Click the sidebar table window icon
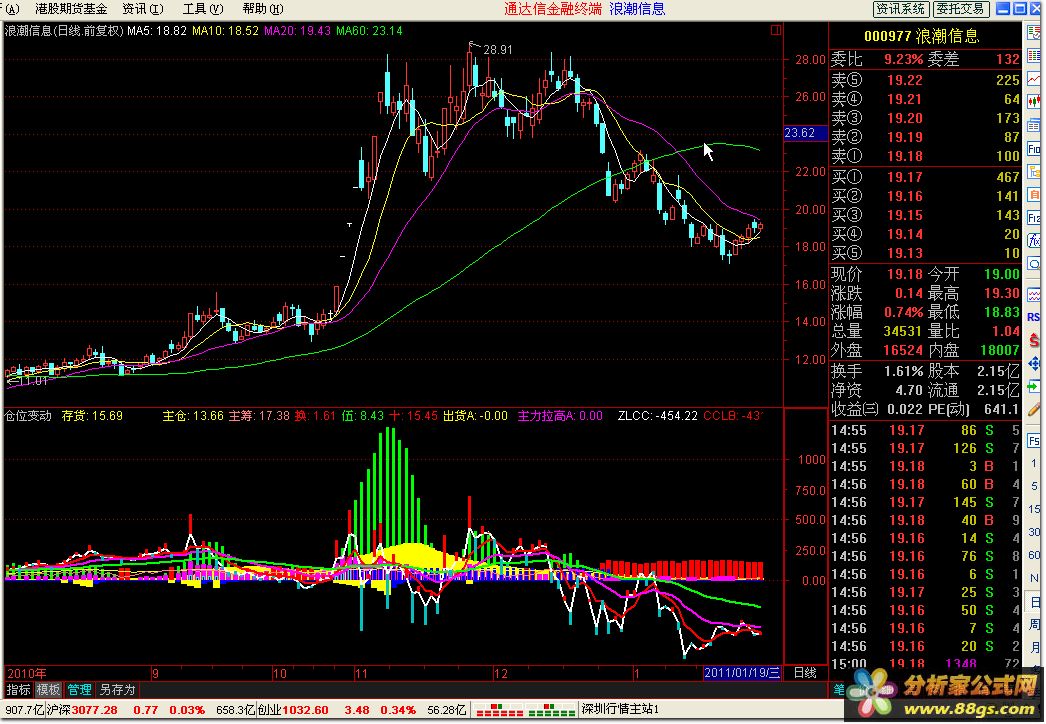 (1034, 125)
